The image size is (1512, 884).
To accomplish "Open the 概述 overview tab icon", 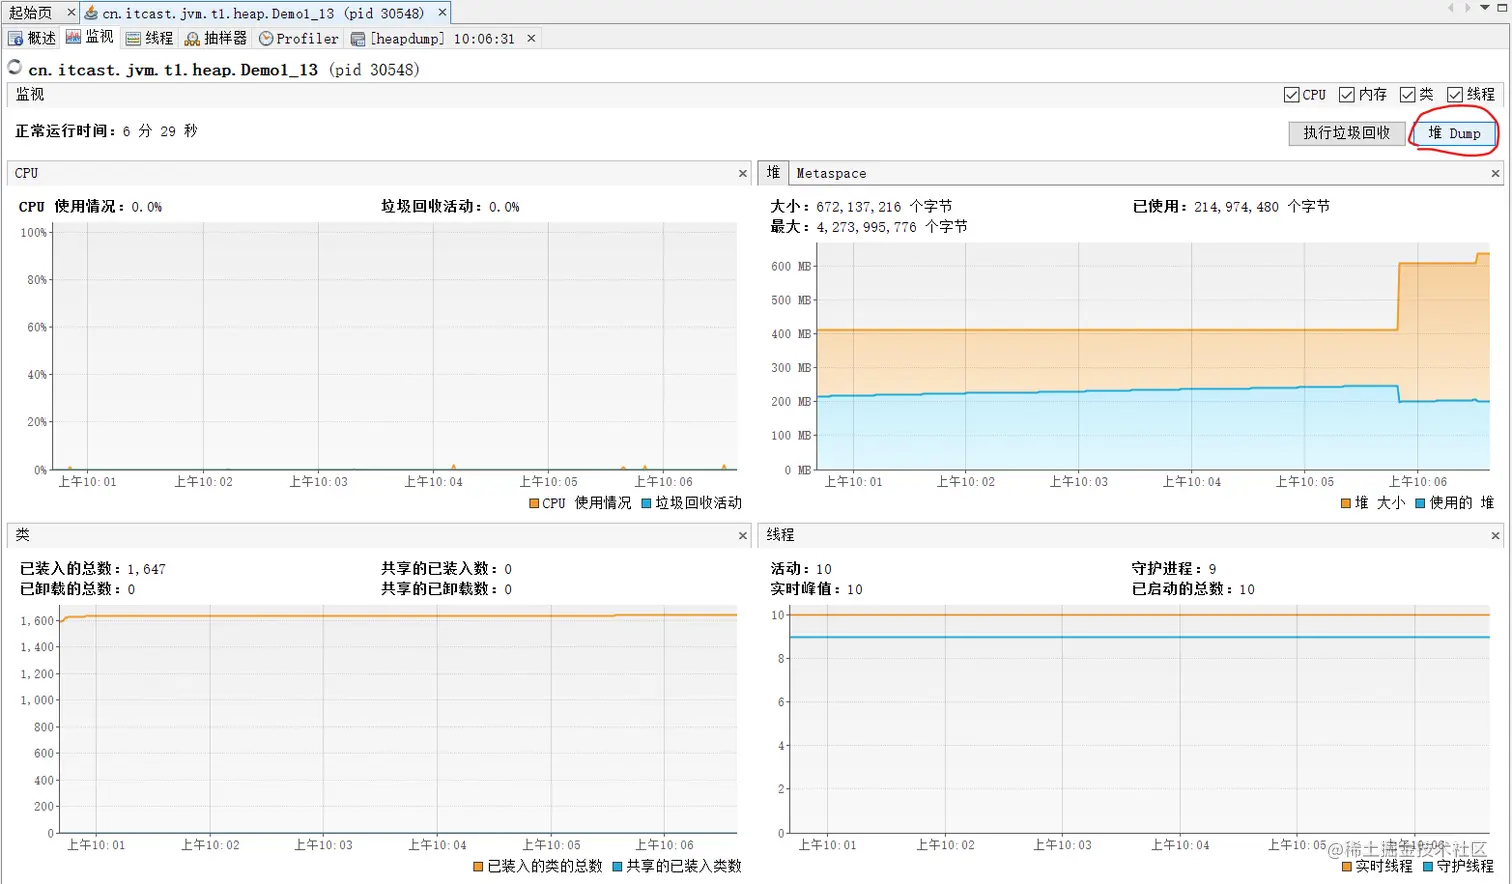I will tap(15, 39).
